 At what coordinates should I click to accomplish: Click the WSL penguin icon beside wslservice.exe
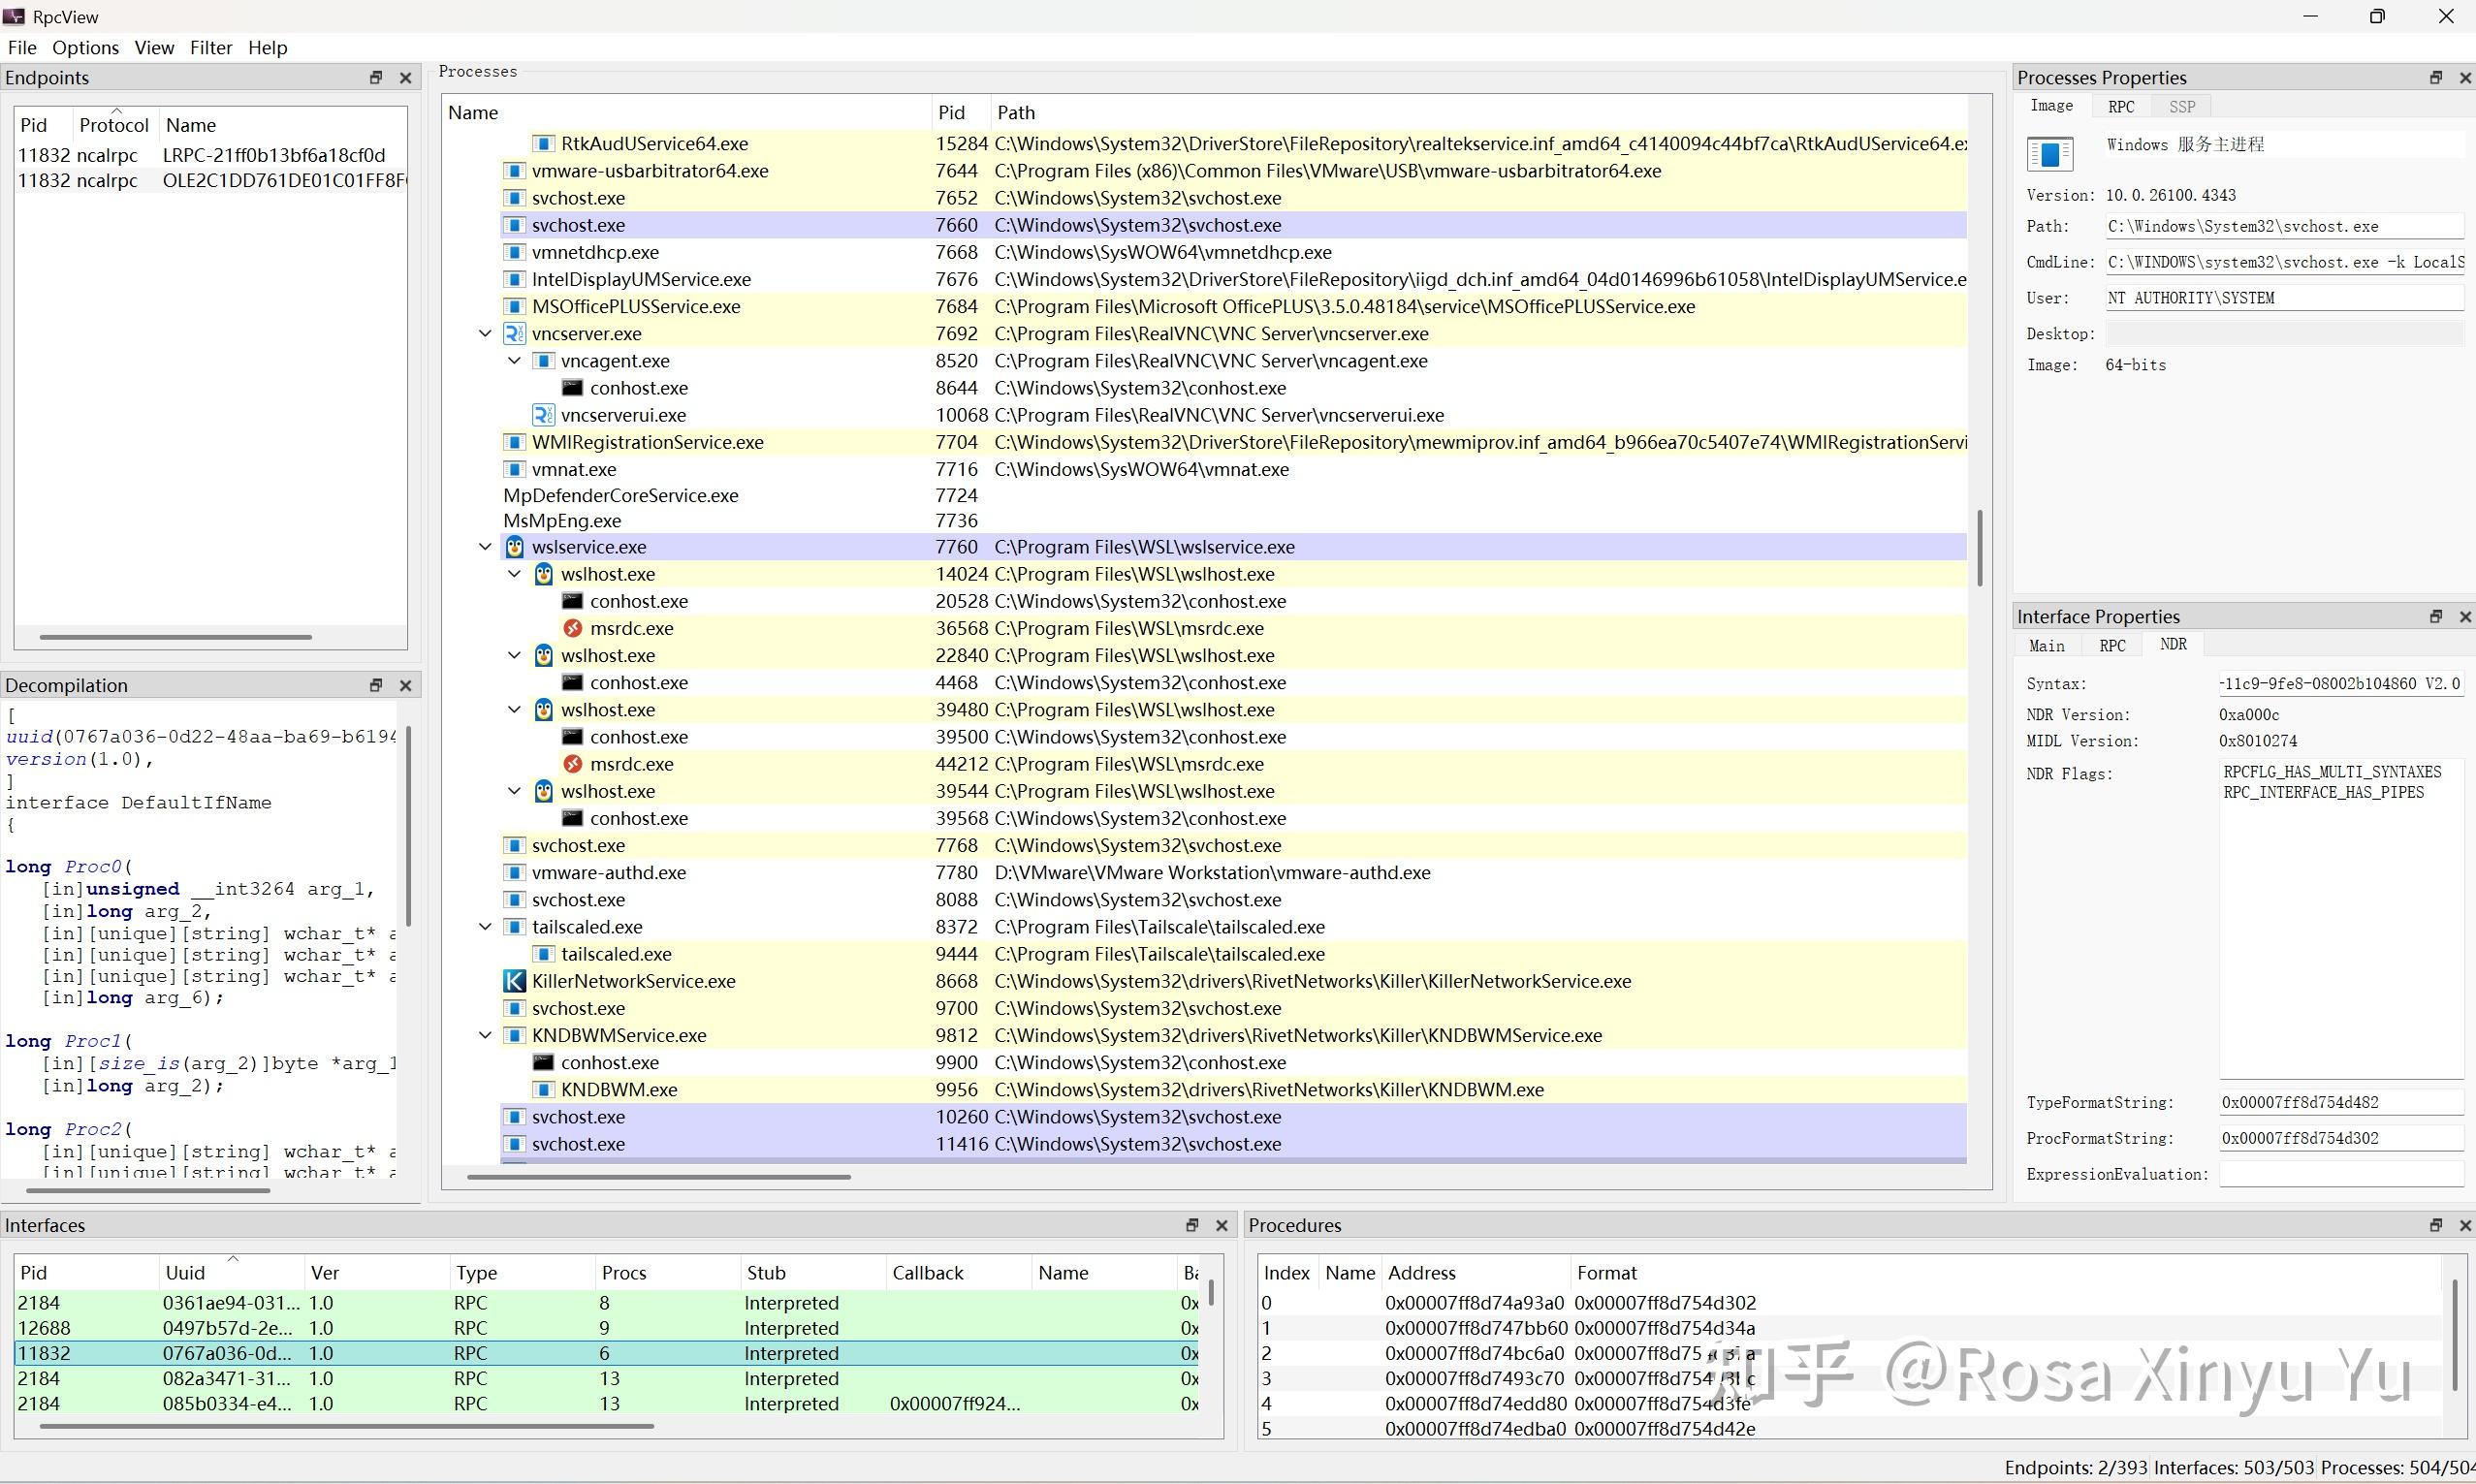click(x=515, y=547)
